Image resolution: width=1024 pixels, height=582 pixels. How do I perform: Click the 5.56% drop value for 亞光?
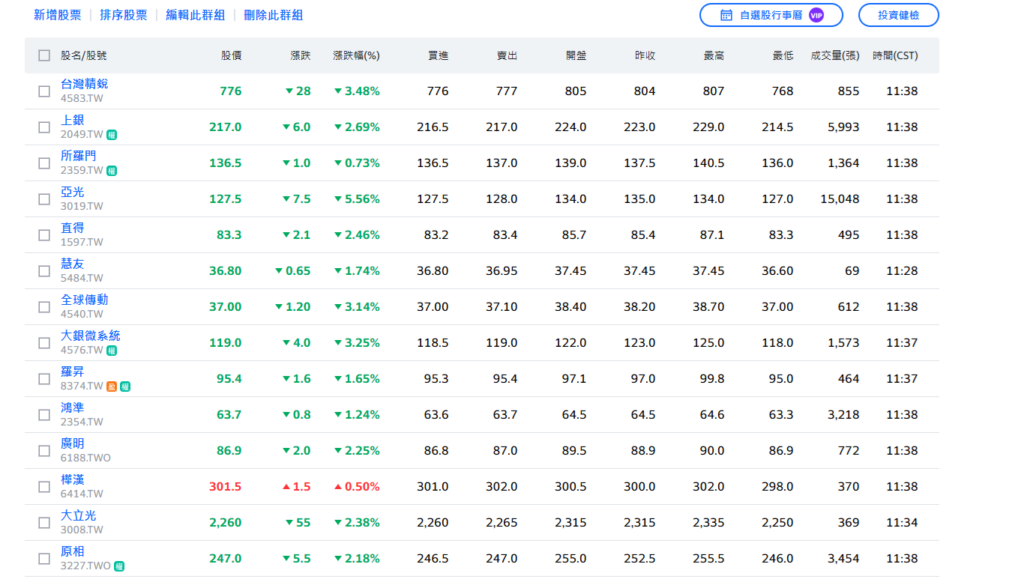357,199
